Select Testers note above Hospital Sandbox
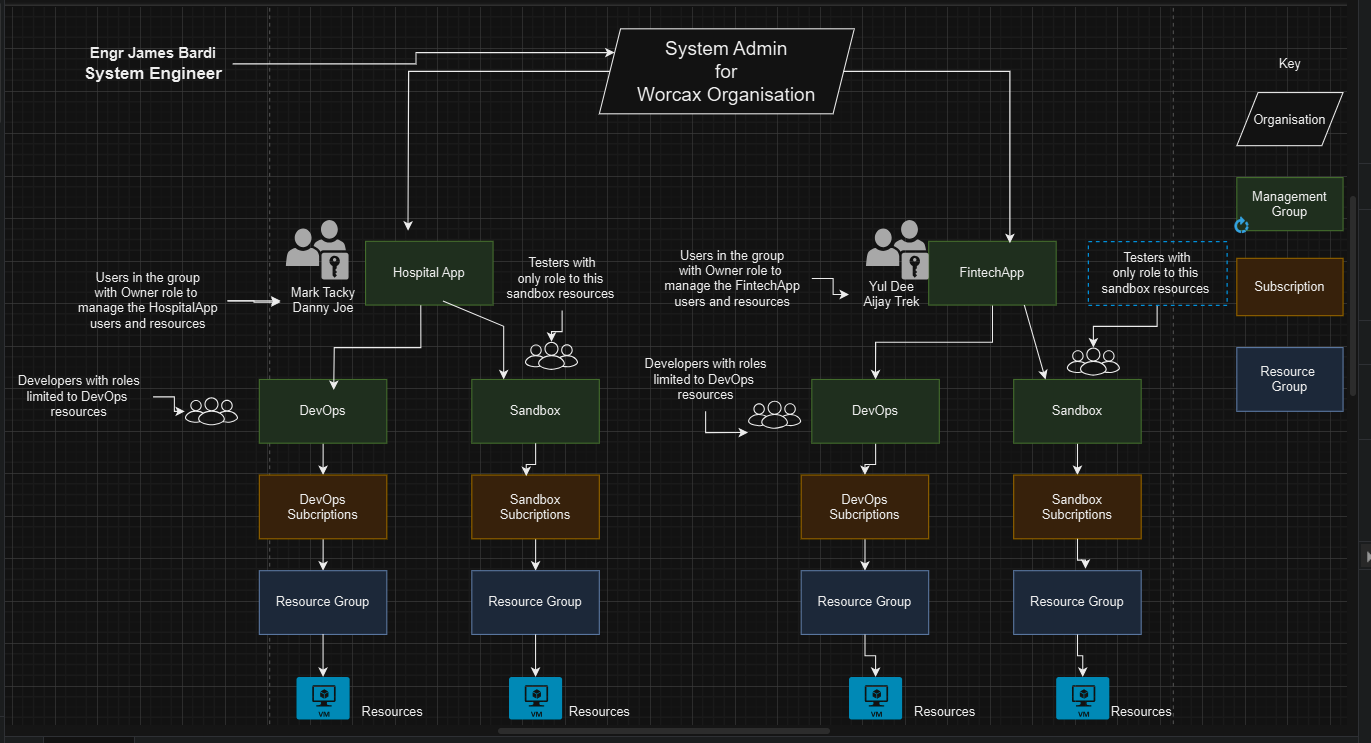Viewport: 1371px width, 743px height. [x=560, y=278]
